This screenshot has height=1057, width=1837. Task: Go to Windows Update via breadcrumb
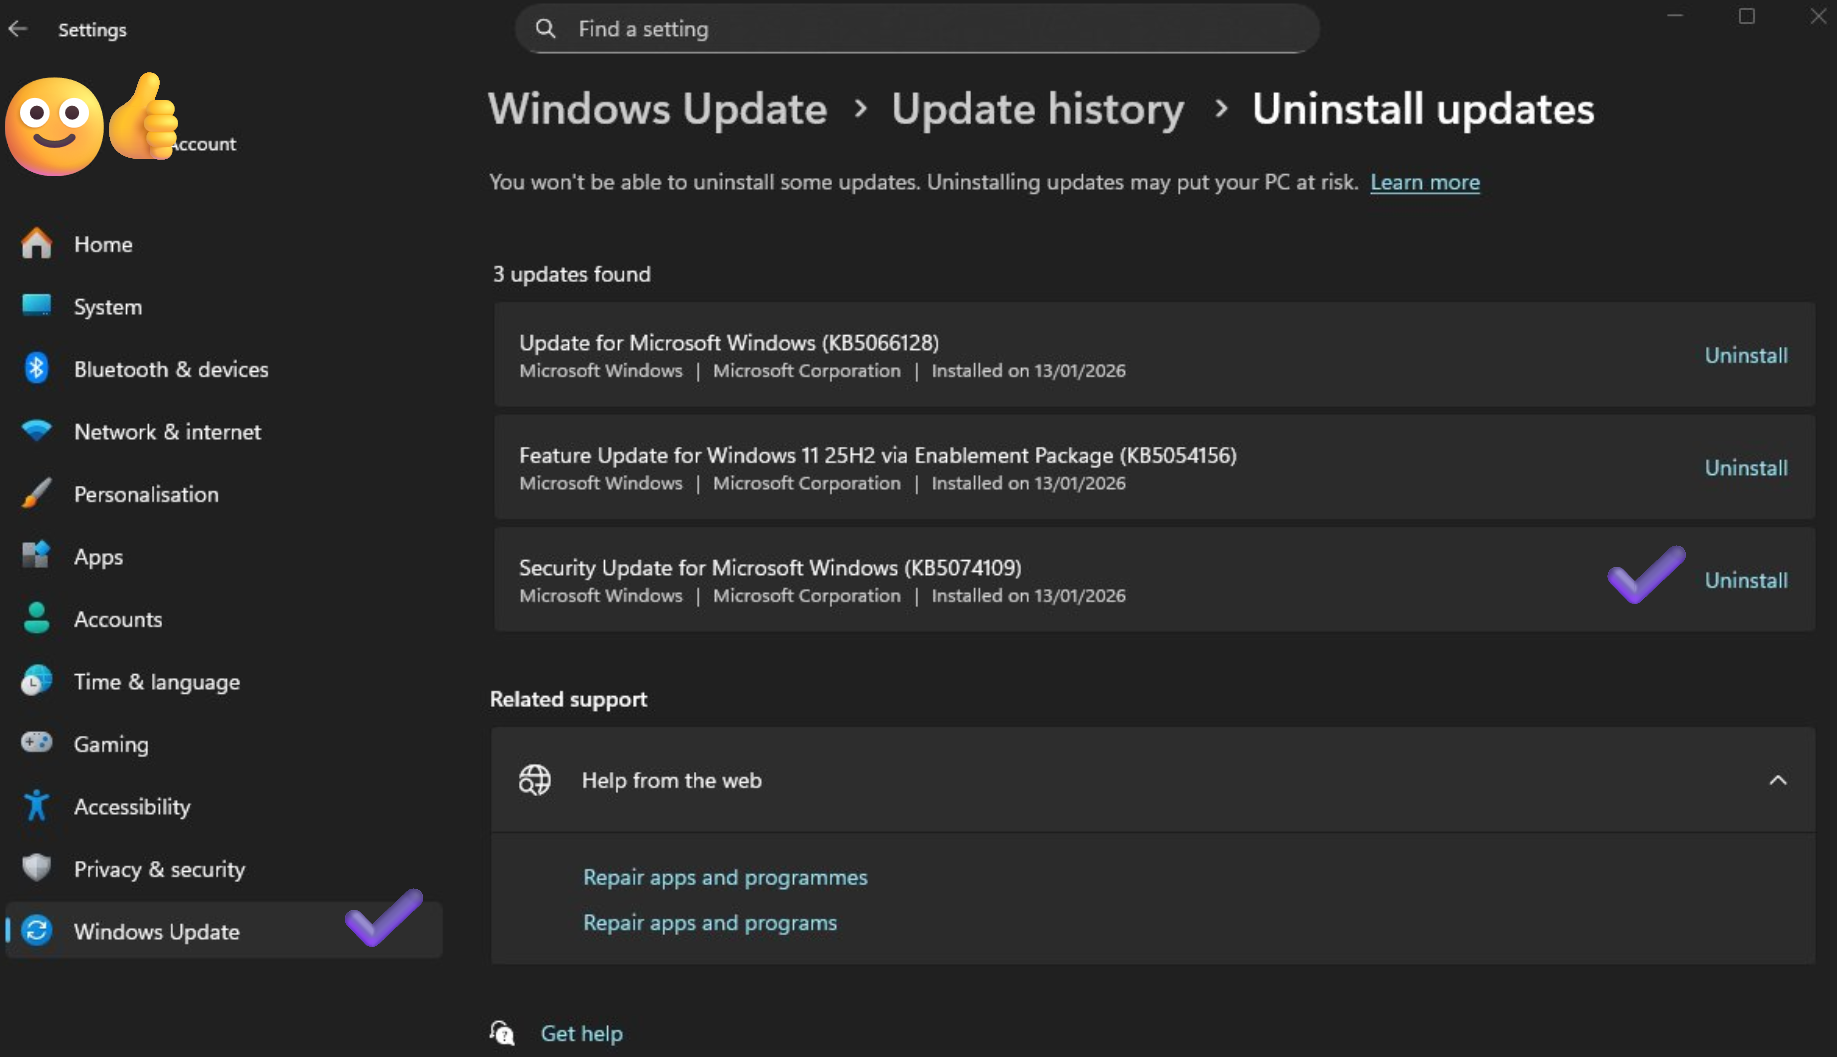pos(657,110)
